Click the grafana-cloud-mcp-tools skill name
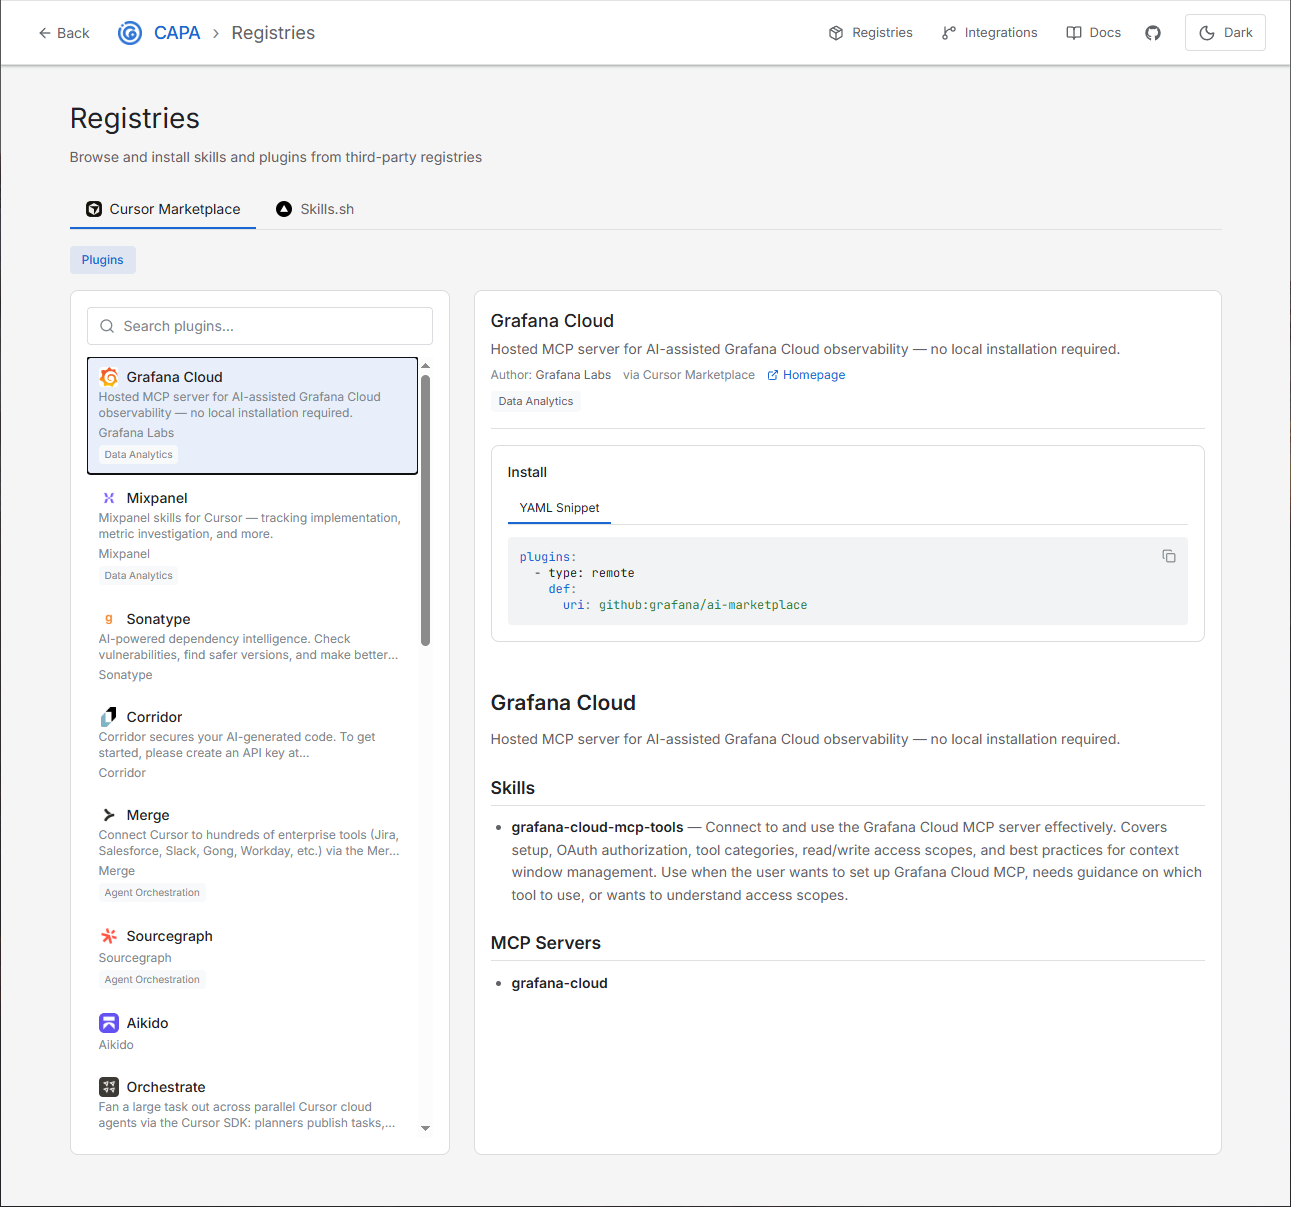The width and height of the screenshot is (1291, 1207). tap(597, 827)
